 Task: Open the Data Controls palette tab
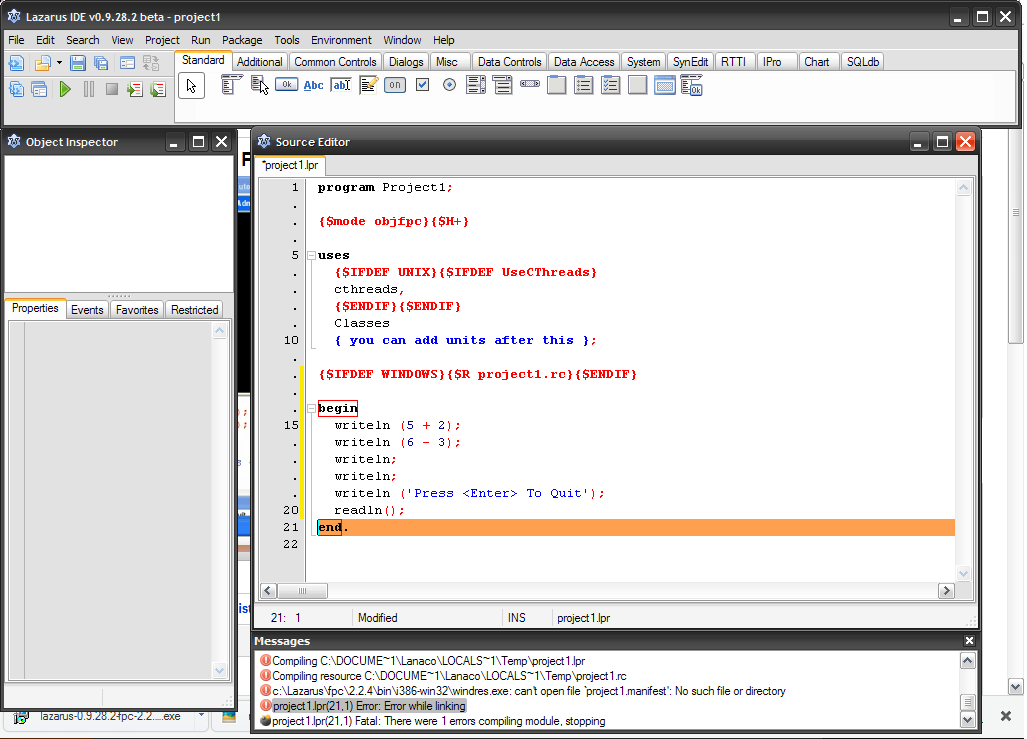pos(509,62)
